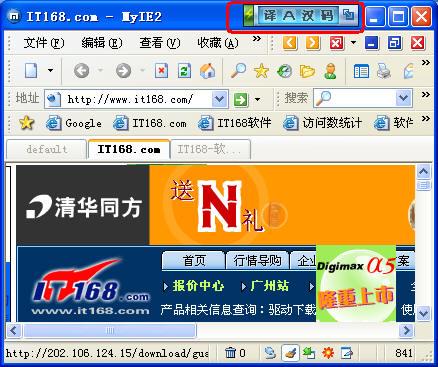Image resolution: width=438 pixels, height=367 pixels.
Task: Click the orange gear icon in status bar
Action: pyautogui.click(x=328, y=353)
